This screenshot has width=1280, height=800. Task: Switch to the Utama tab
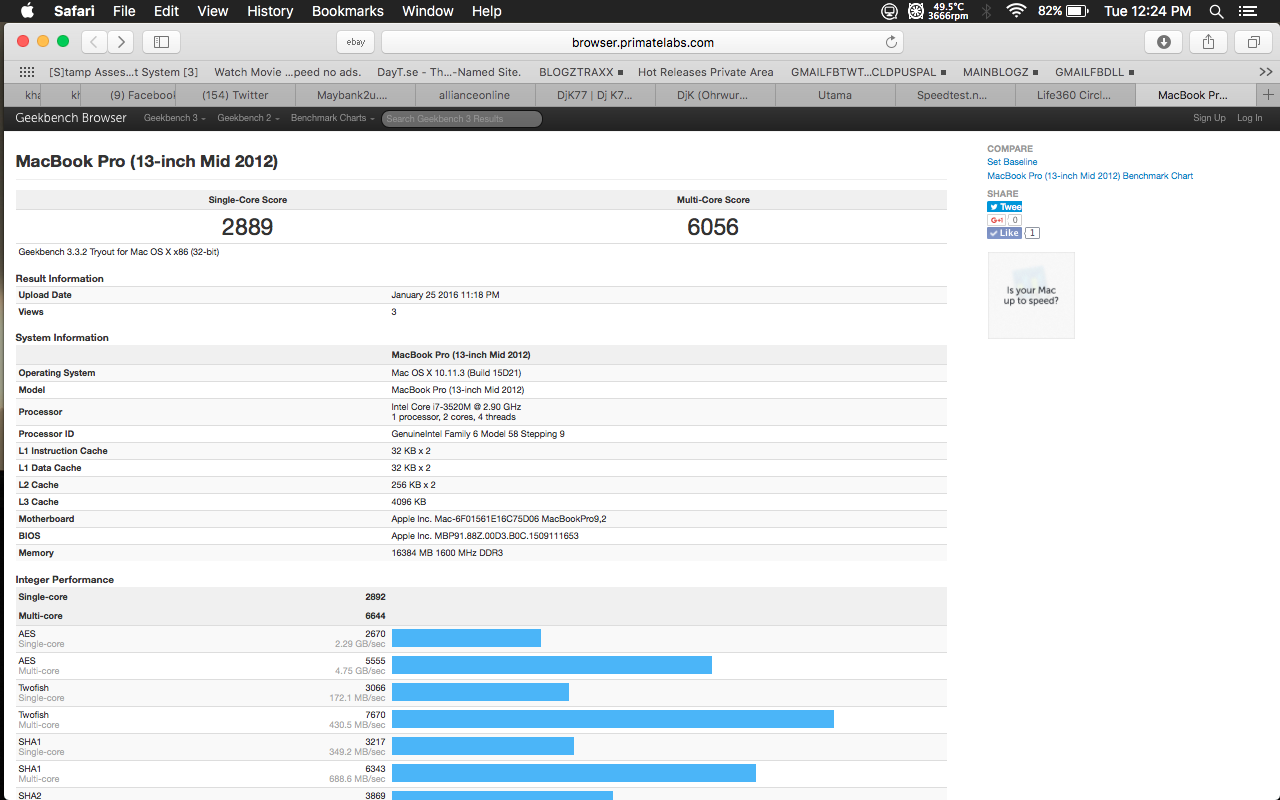835,95
